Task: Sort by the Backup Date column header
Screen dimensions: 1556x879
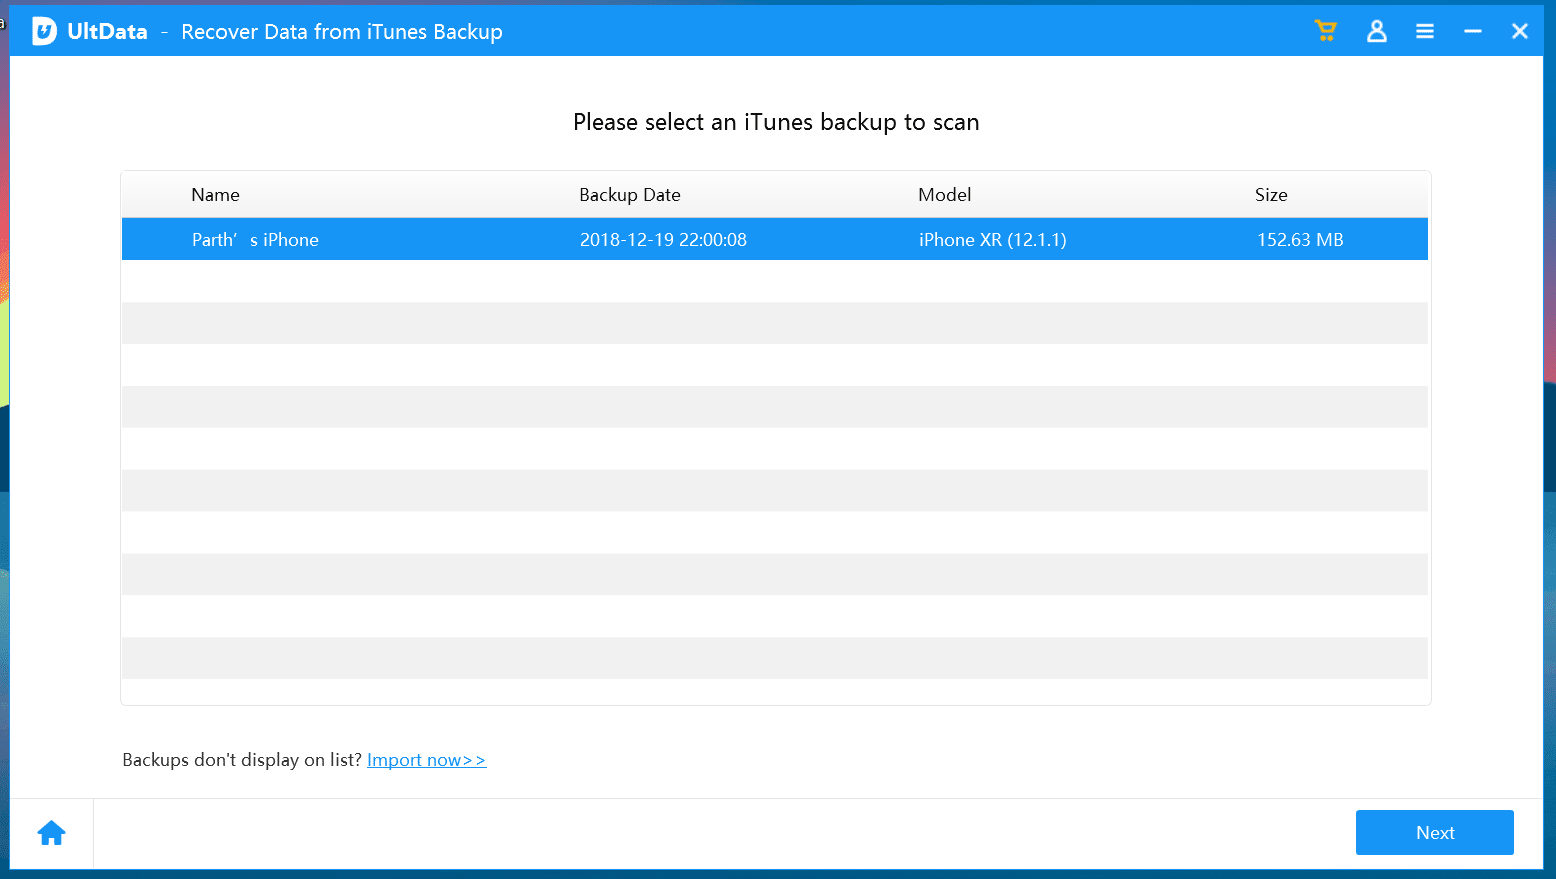Action: click(x=630, y=195)
